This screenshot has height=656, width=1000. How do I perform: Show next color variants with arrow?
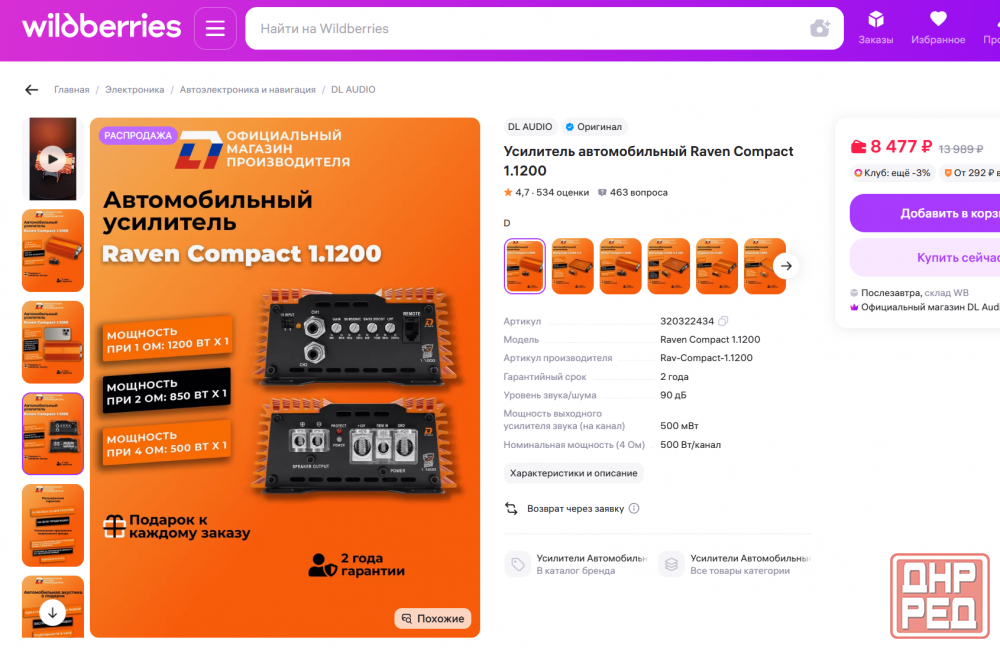(x=786, y=266)
